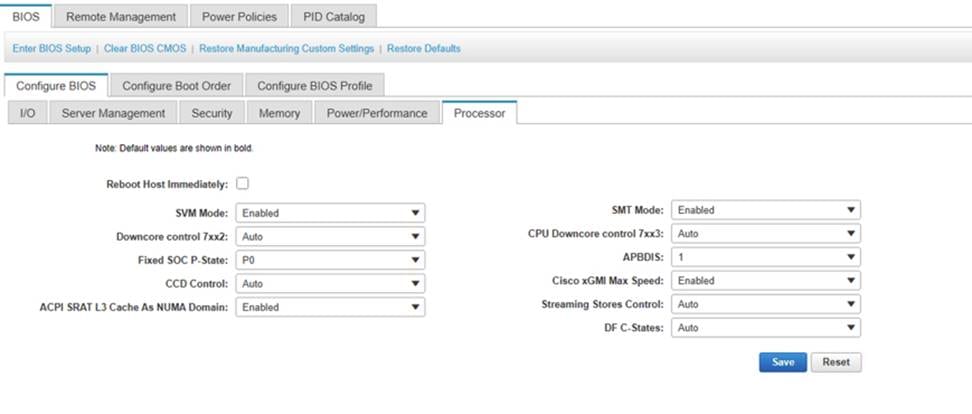Open the Streaming Stores Control dropdown

point(766,304)
